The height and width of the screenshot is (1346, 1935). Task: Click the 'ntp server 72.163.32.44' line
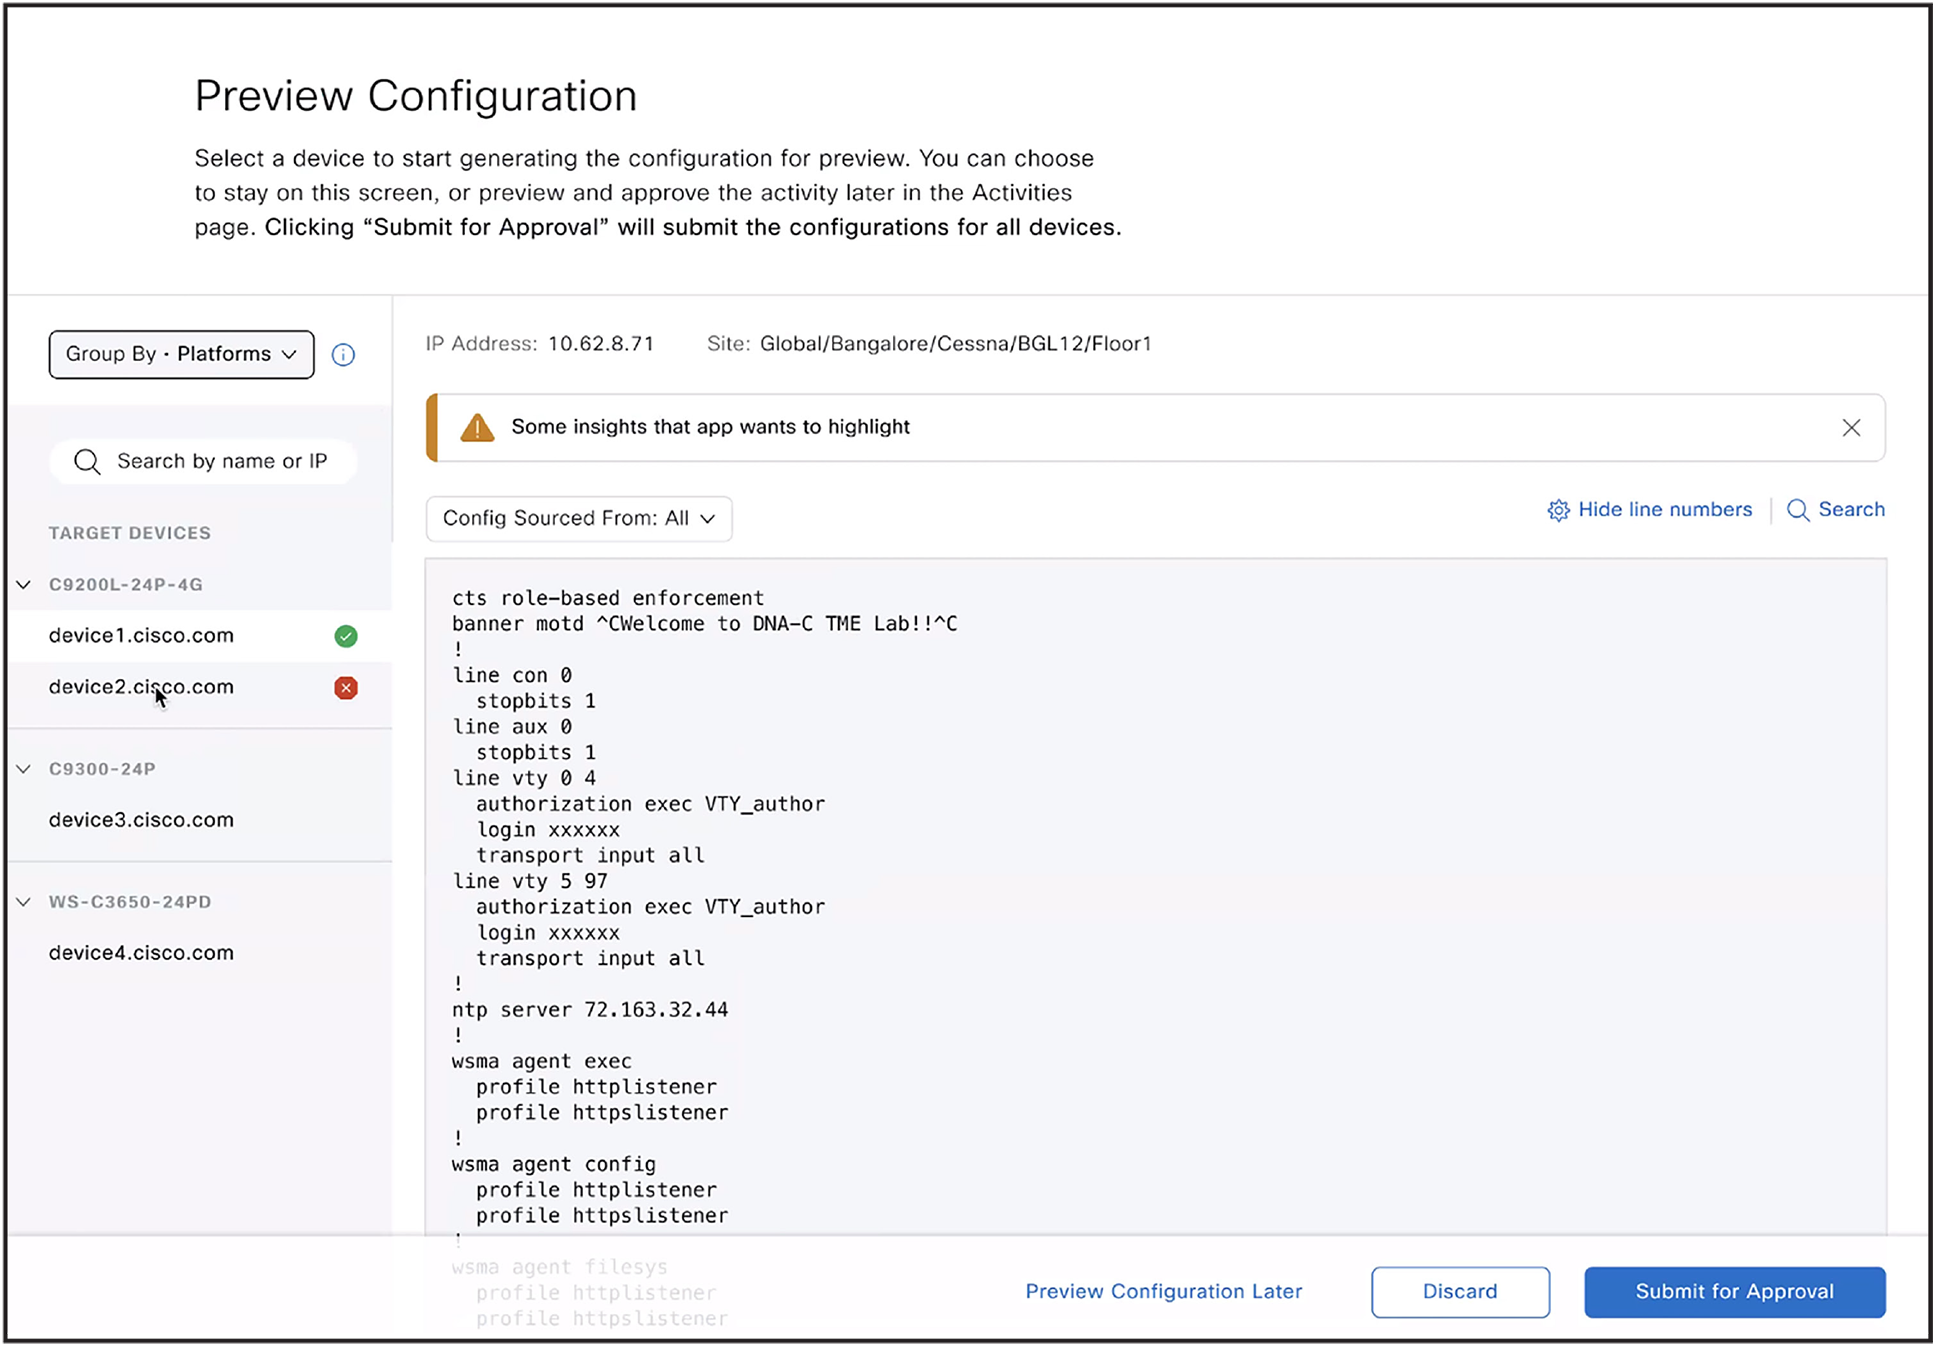tap(590, 1010)
